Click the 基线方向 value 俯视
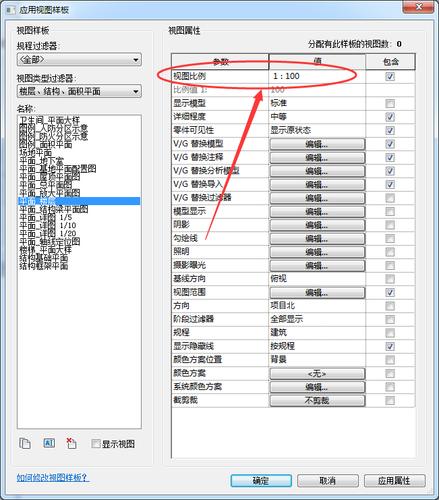 tap(279, 278)
